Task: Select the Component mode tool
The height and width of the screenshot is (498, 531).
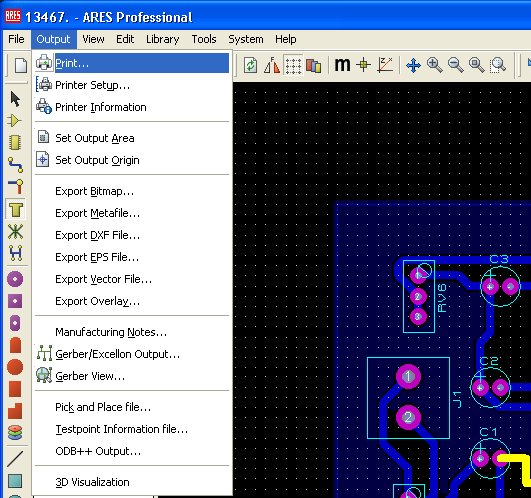Action: pos(15,121)
